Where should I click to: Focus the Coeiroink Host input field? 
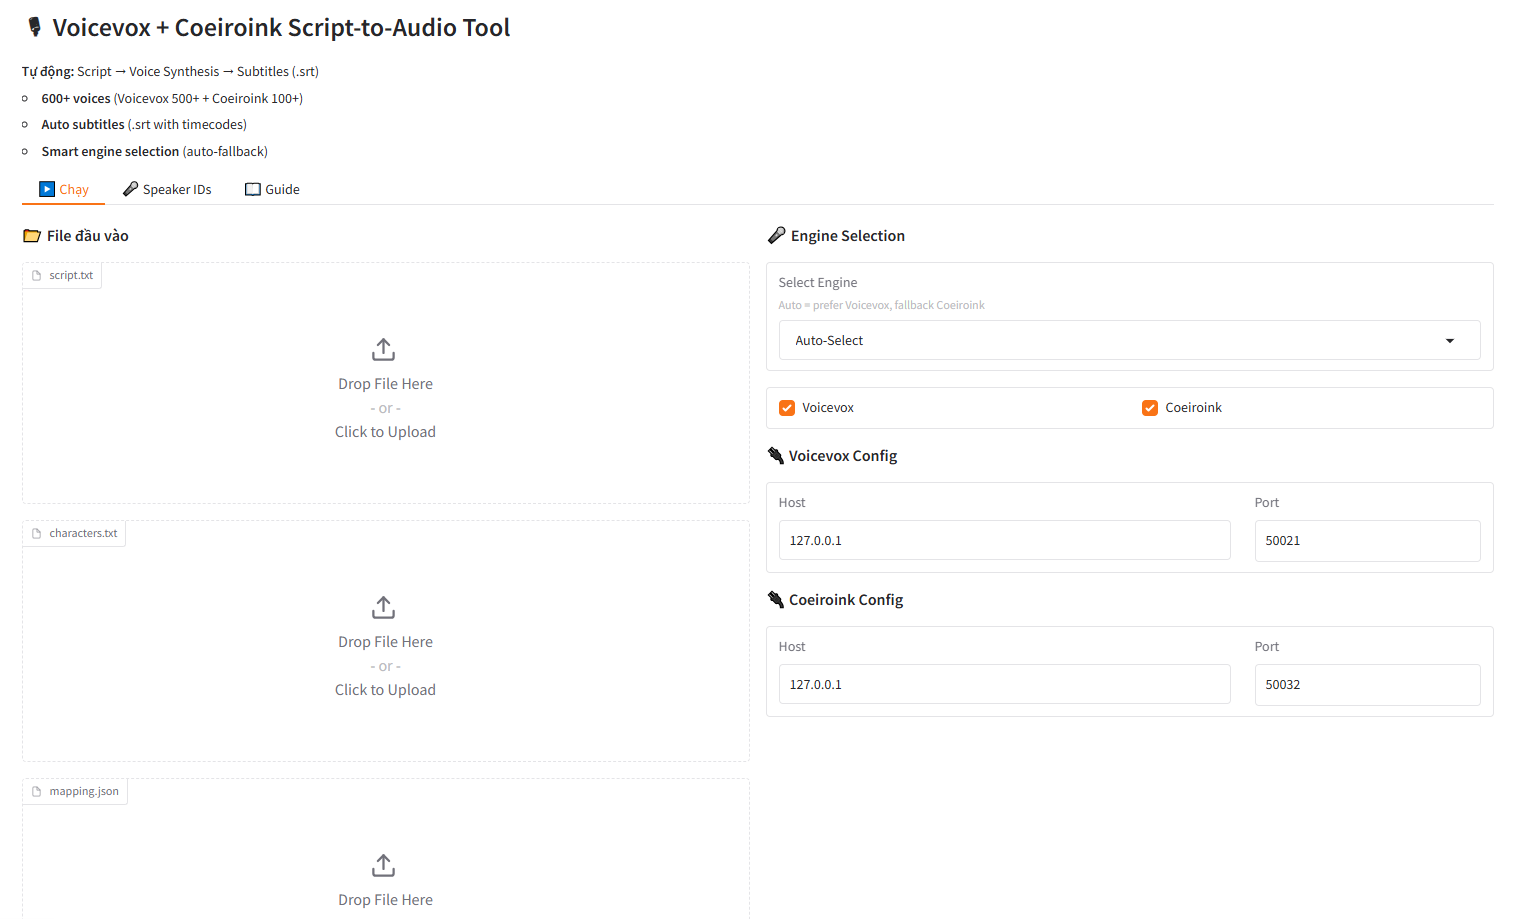(x=1004, y=684)
